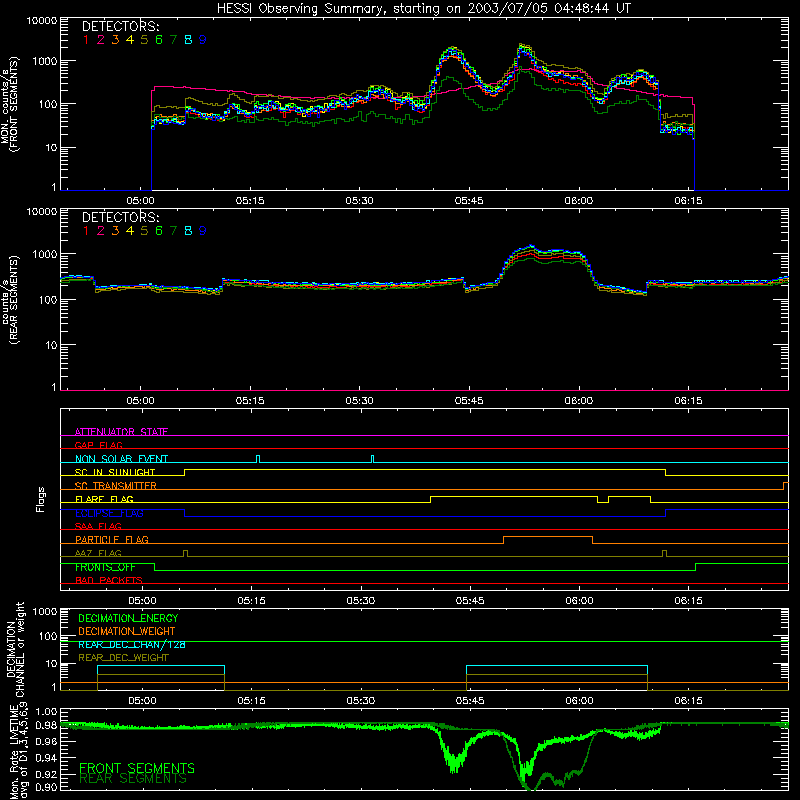Click the SC_TRANSMITTER flag label
This screenshot has height=800, width=800.
(115, 485)
